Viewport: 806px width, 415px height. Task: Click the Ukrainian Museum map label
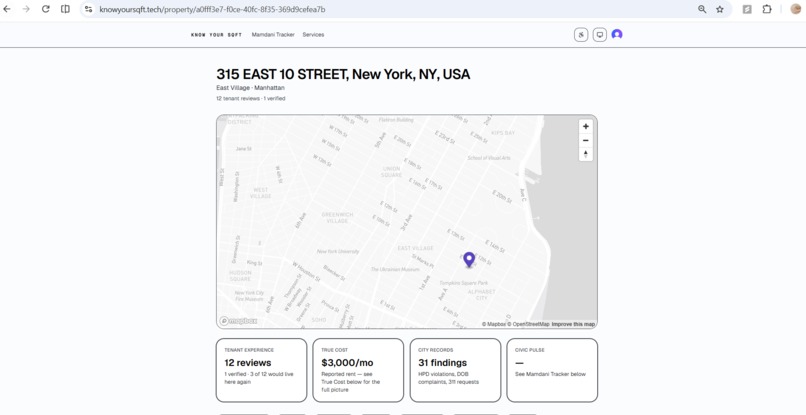(x=395, y=269)
